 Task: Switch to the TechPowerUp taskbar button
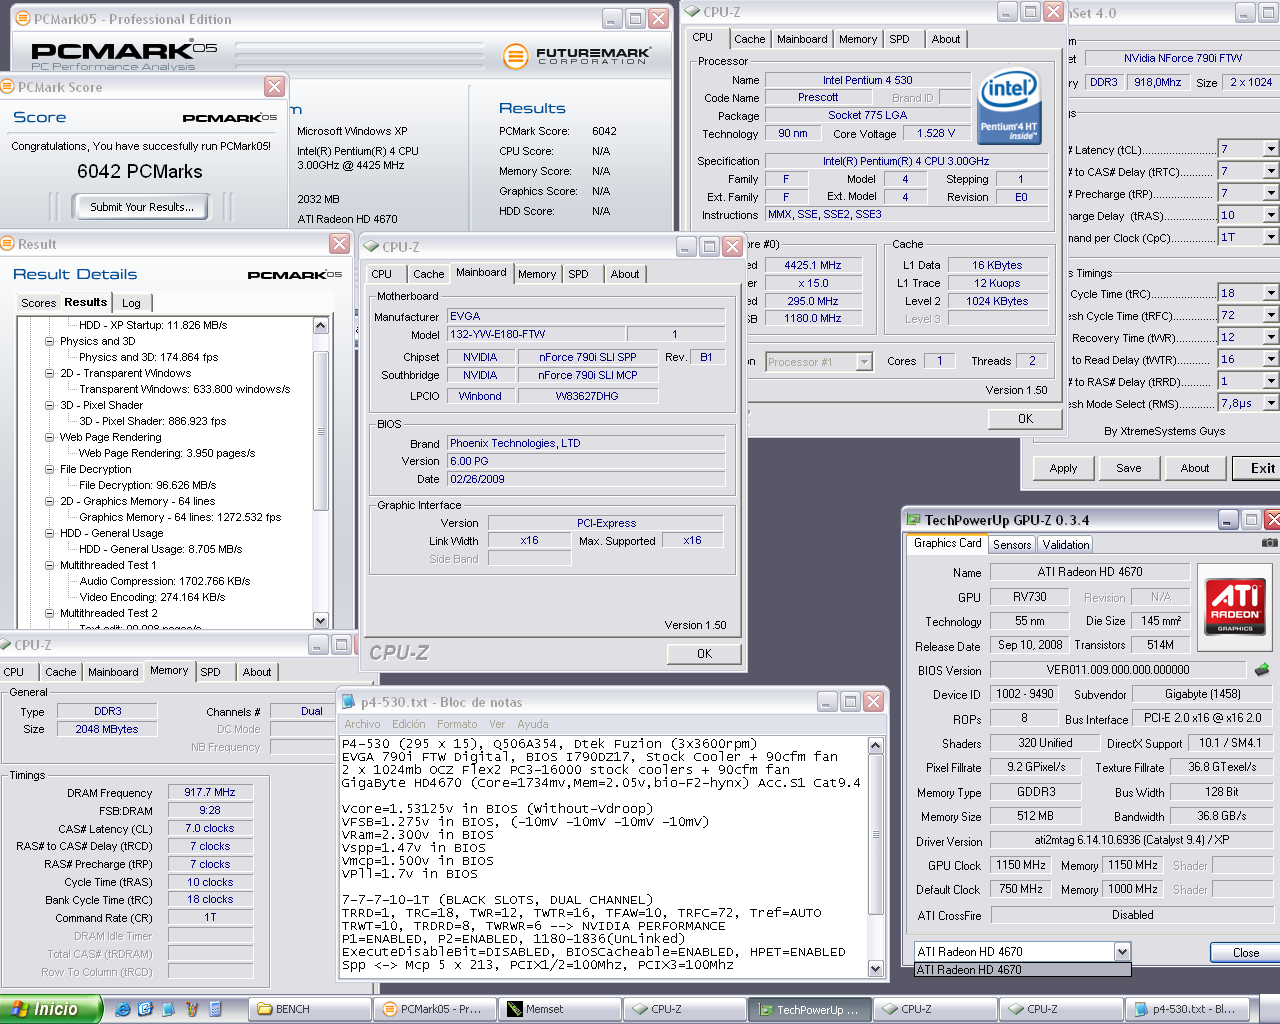(x=812, y=1009)
